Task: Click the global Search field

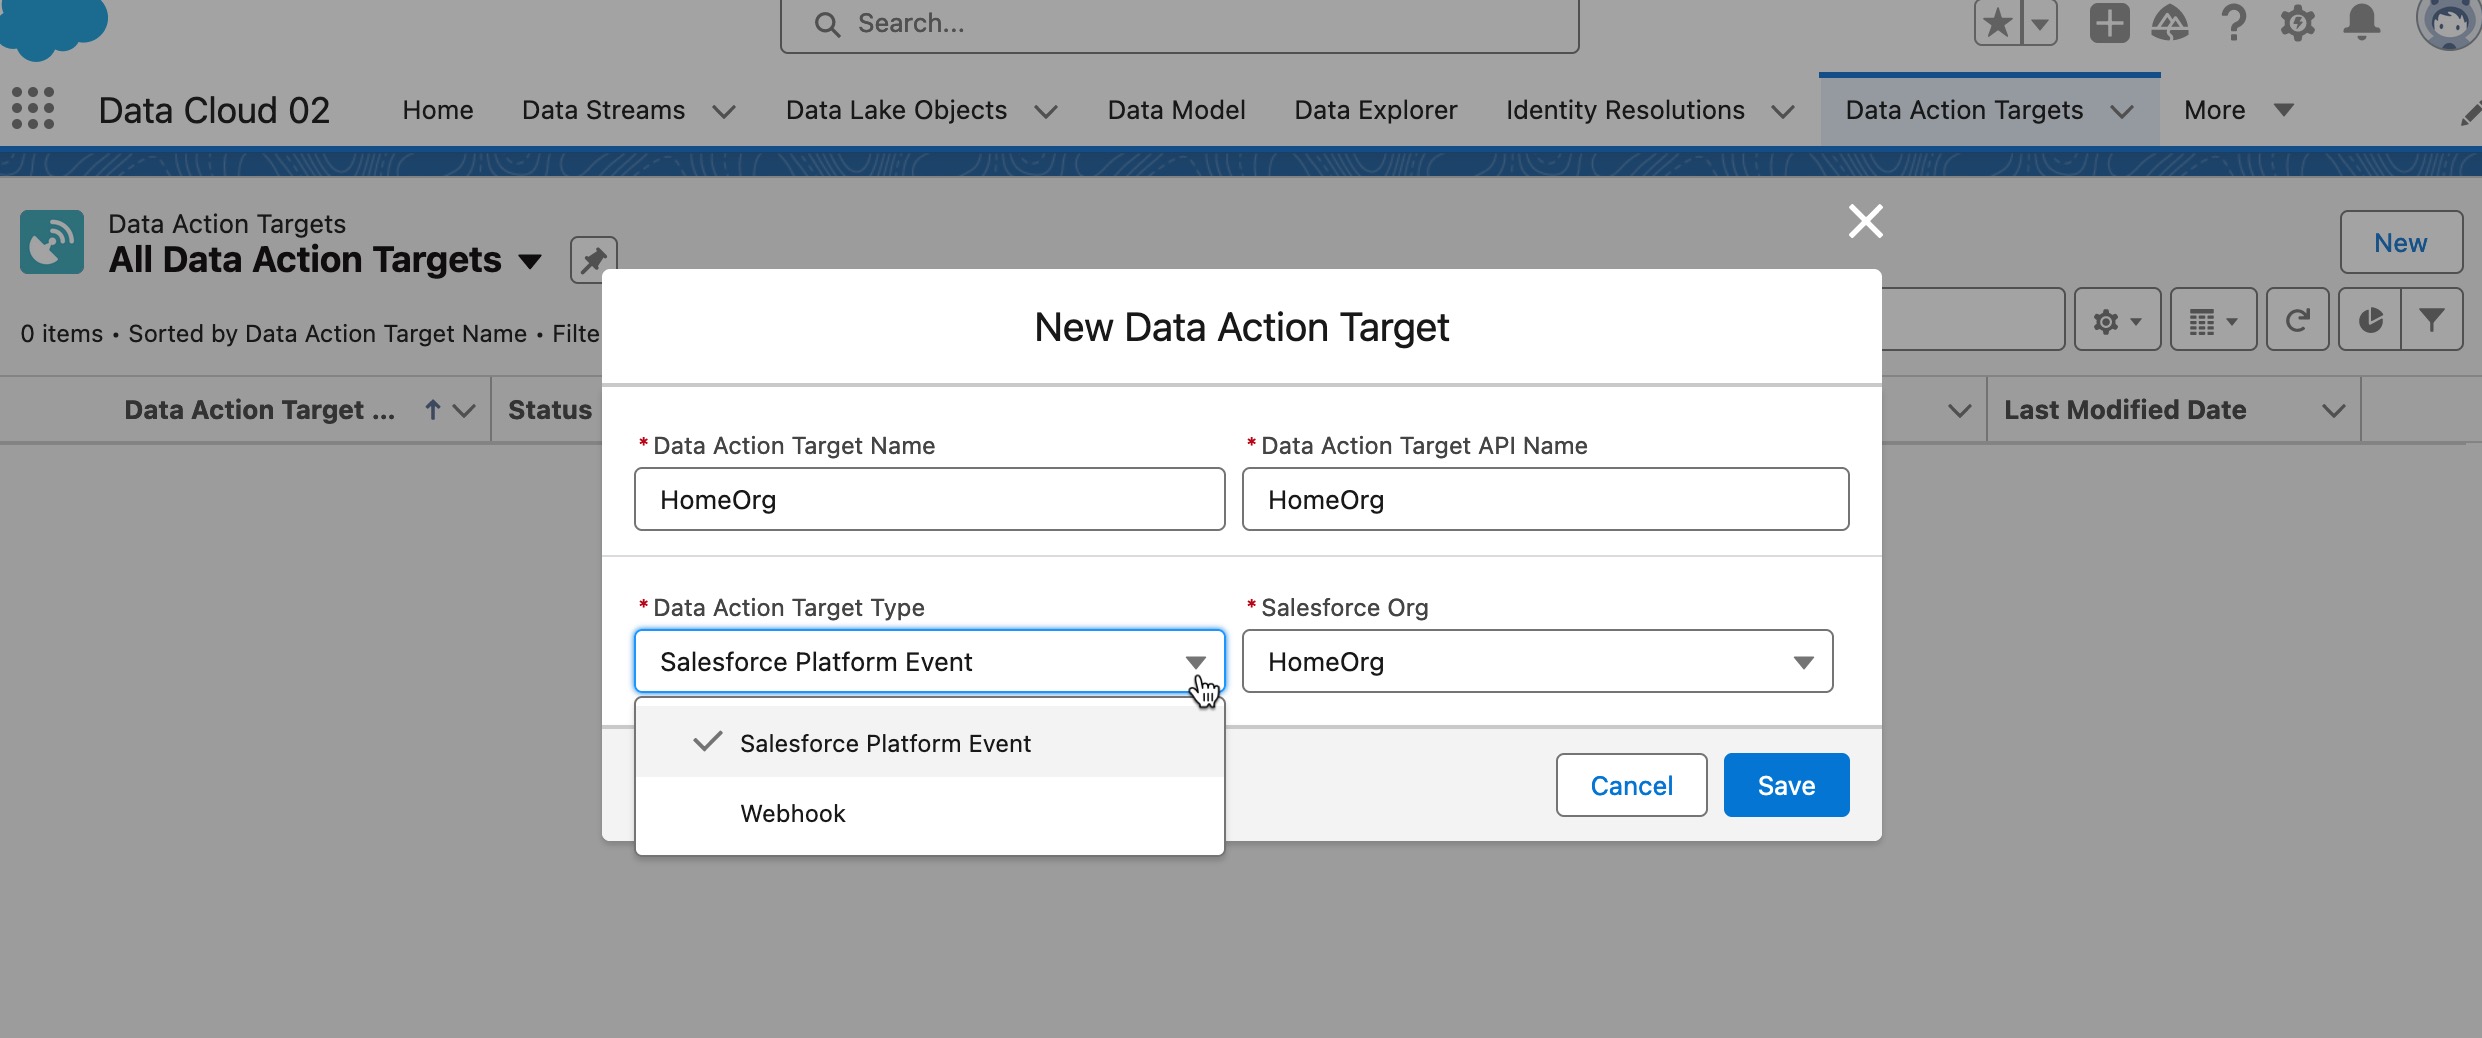Action: click(x=1179, y=24)
